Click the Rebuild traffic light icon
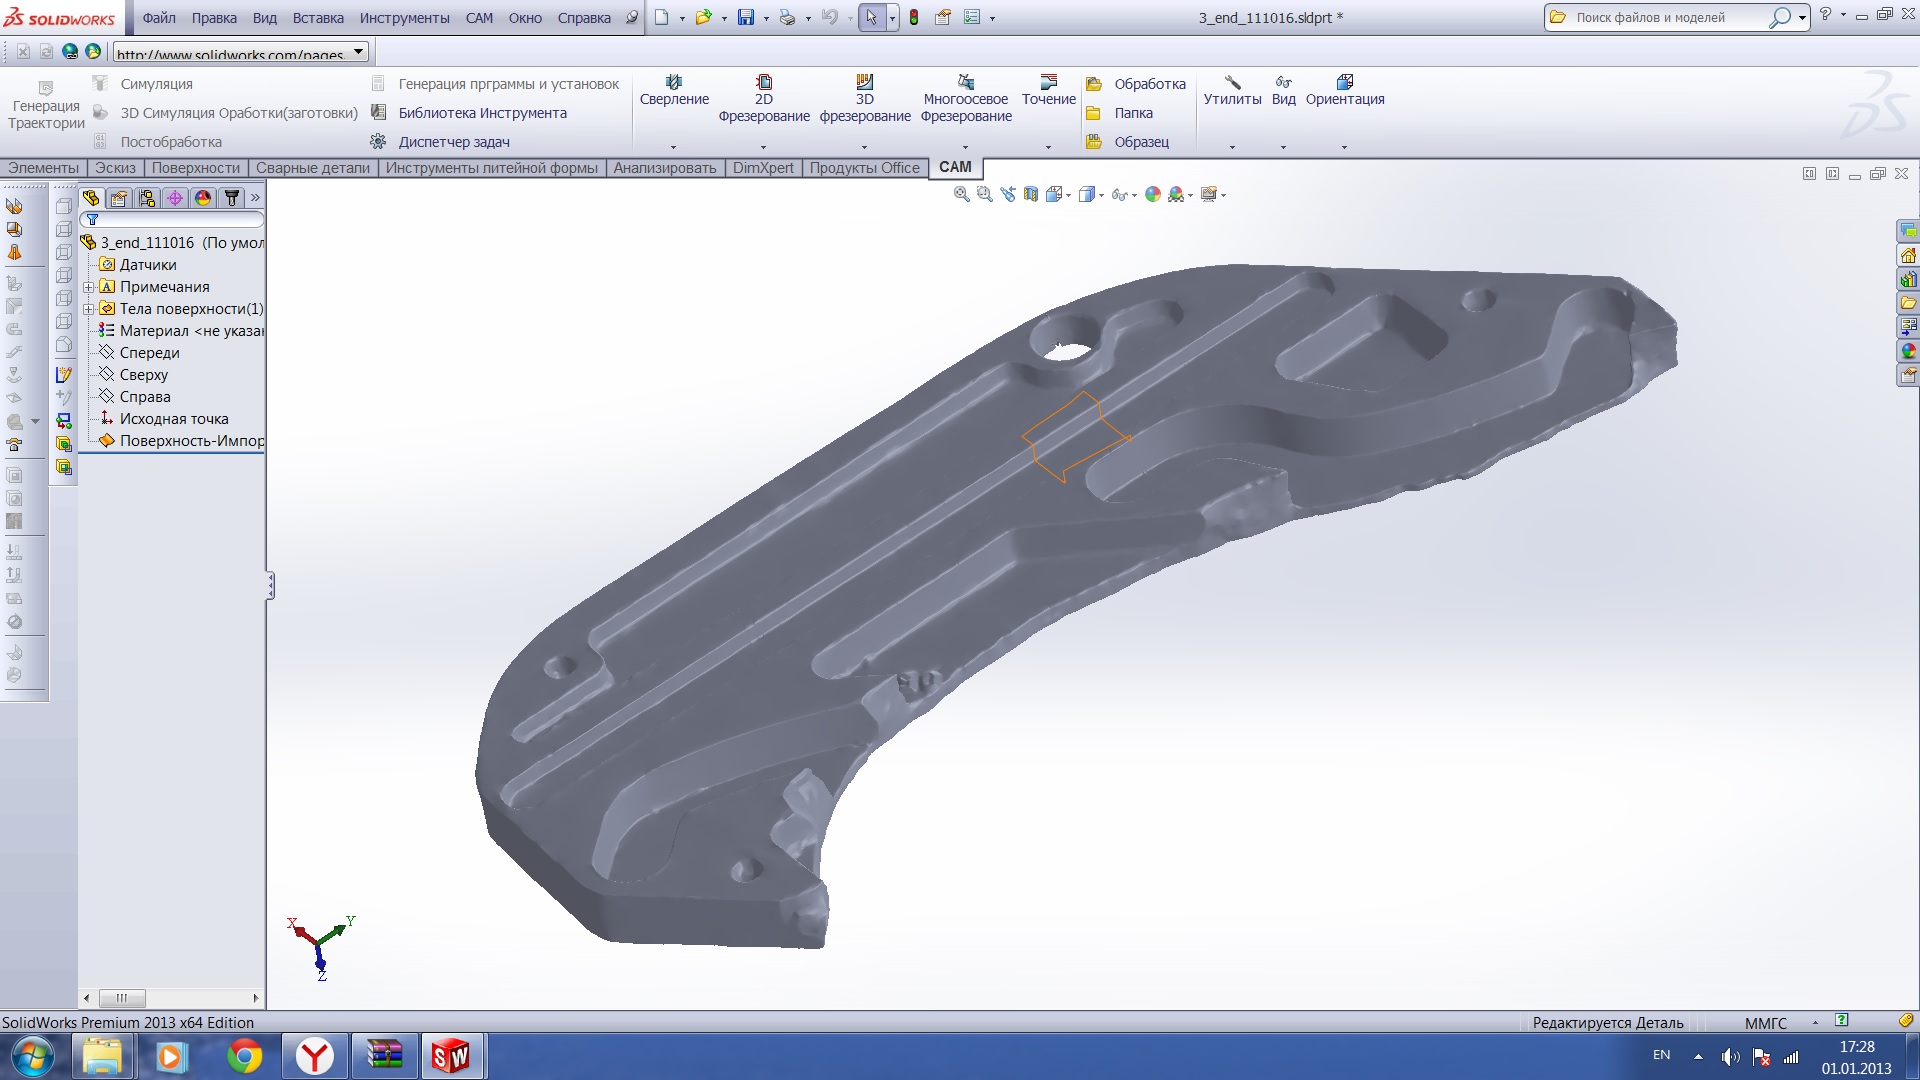Image resolution: width=1920 pixels, height=1080 pixels. tap(914, 18)
